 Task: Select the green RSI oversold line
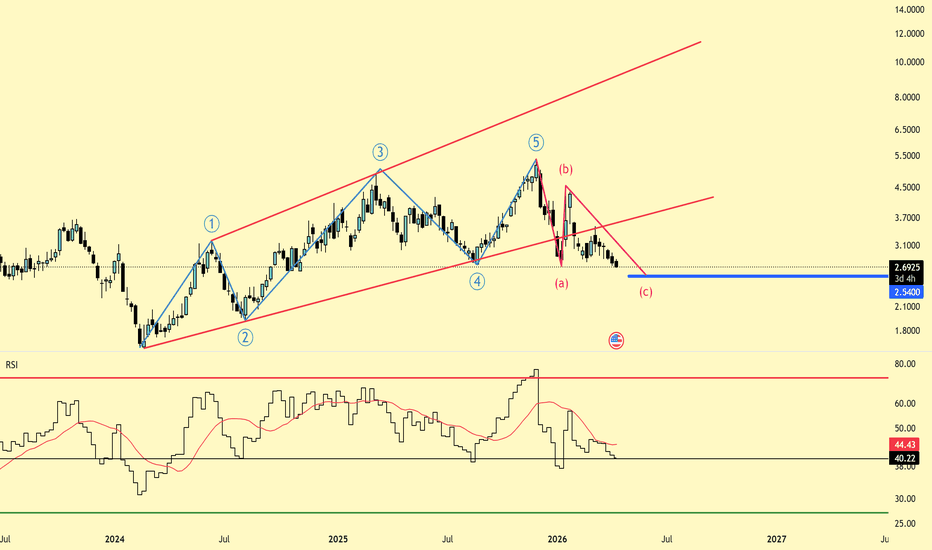(x=444, y=513)
